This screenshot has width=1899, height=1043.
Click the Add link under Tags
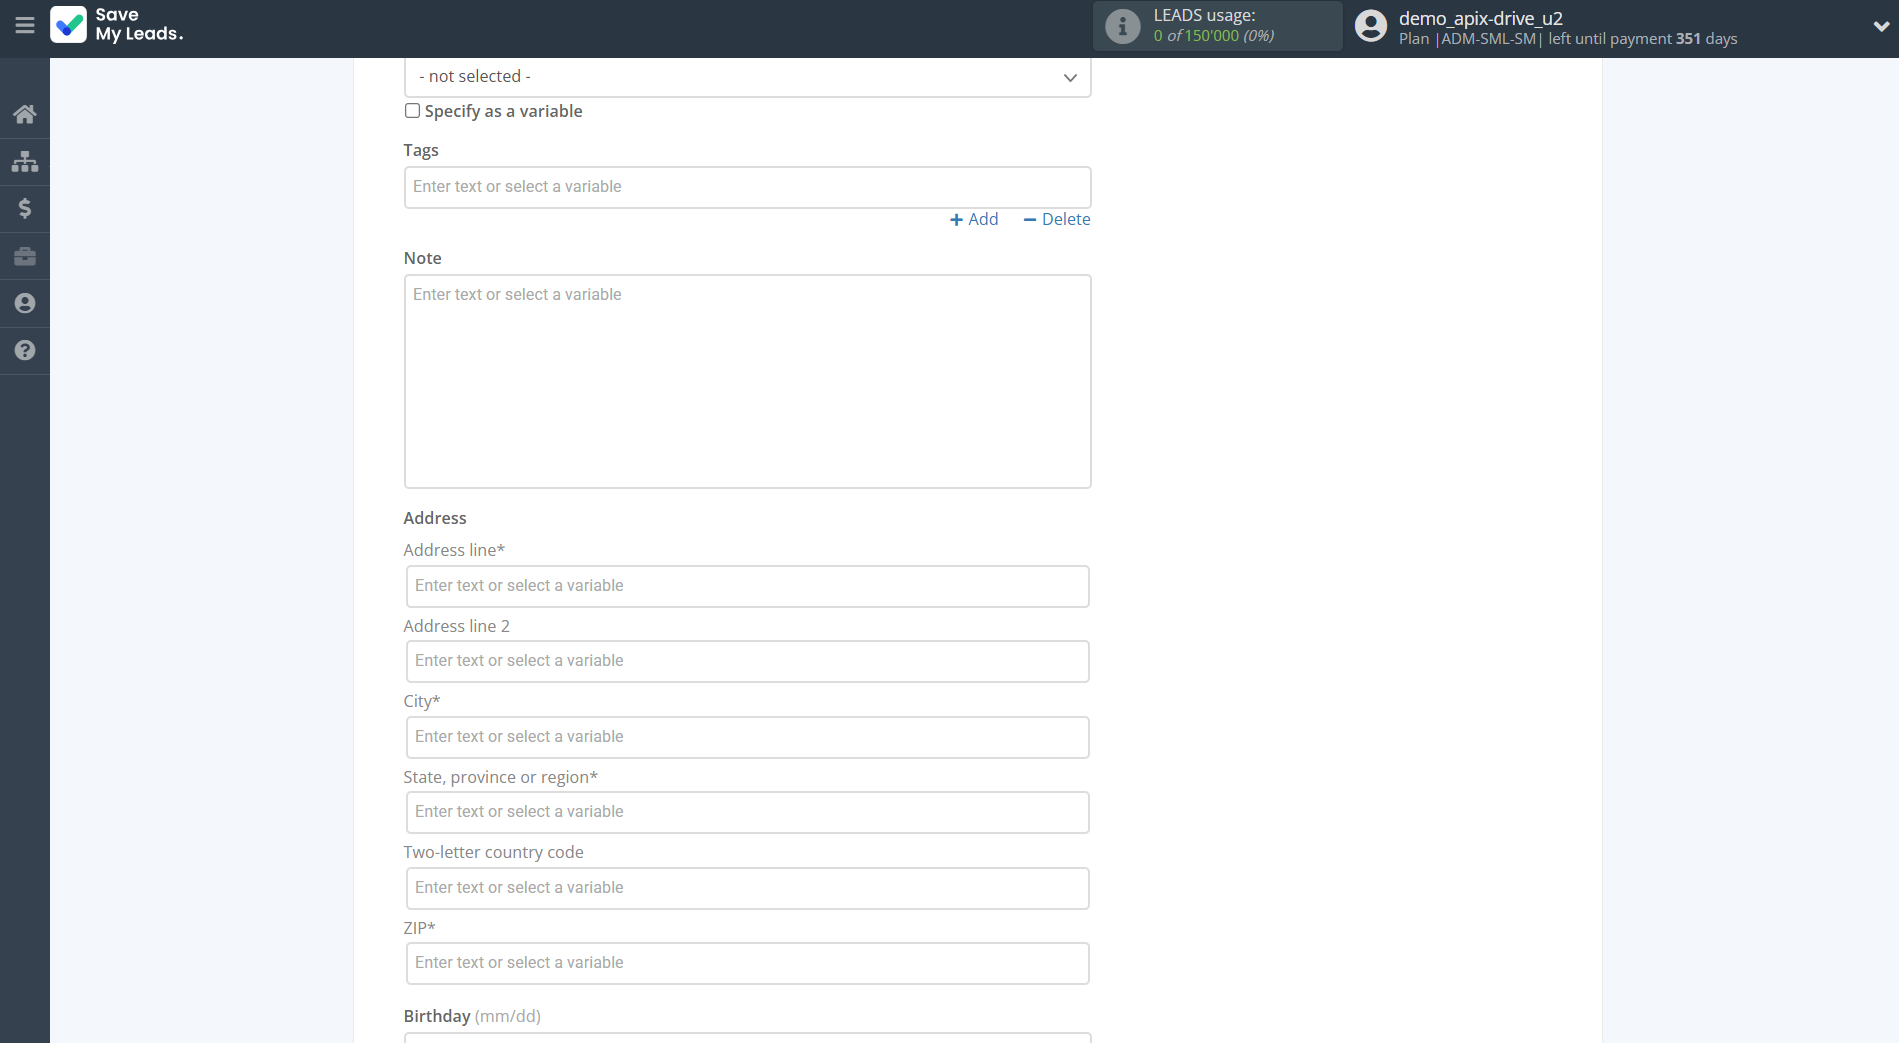pyautogui.click(x=974, y=219)
